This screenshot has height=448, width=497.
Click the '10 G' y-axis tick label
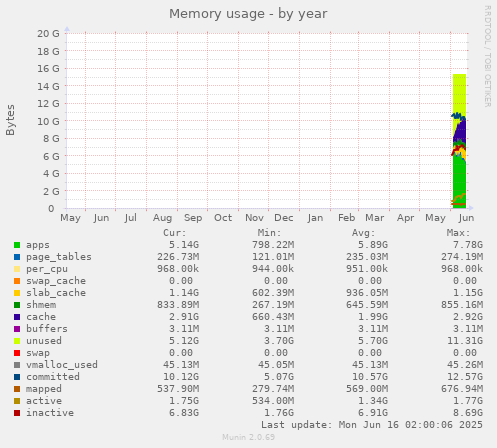48,121
